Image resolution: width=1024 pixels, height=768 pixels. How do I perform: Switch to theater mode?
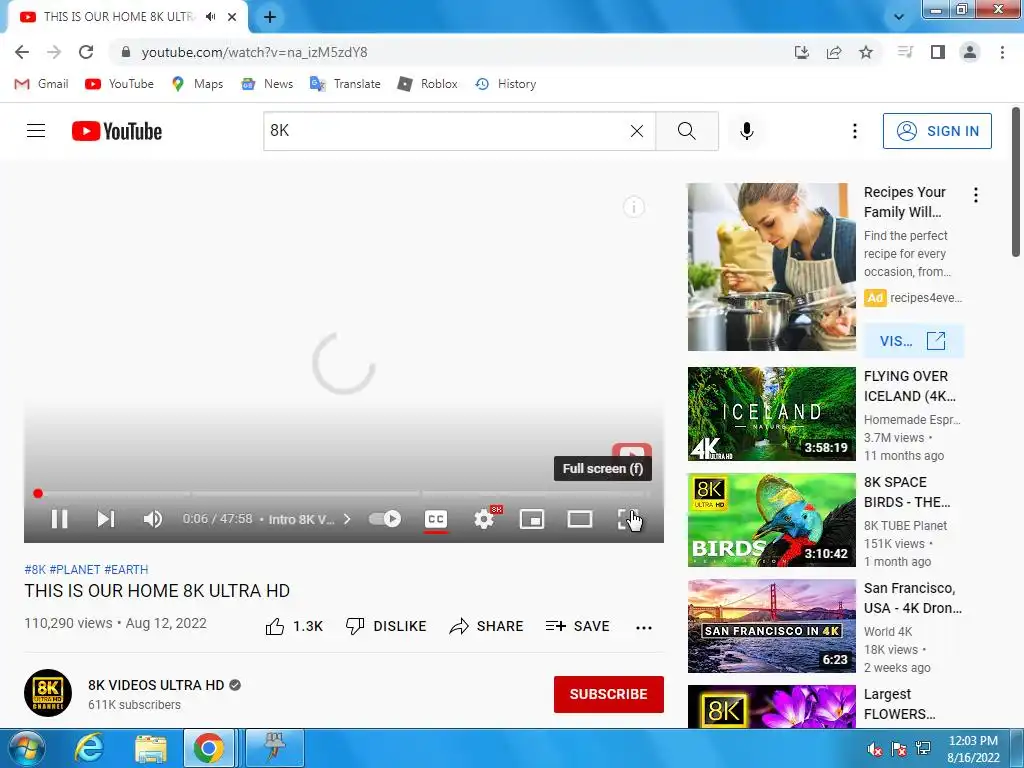(580, 519)
